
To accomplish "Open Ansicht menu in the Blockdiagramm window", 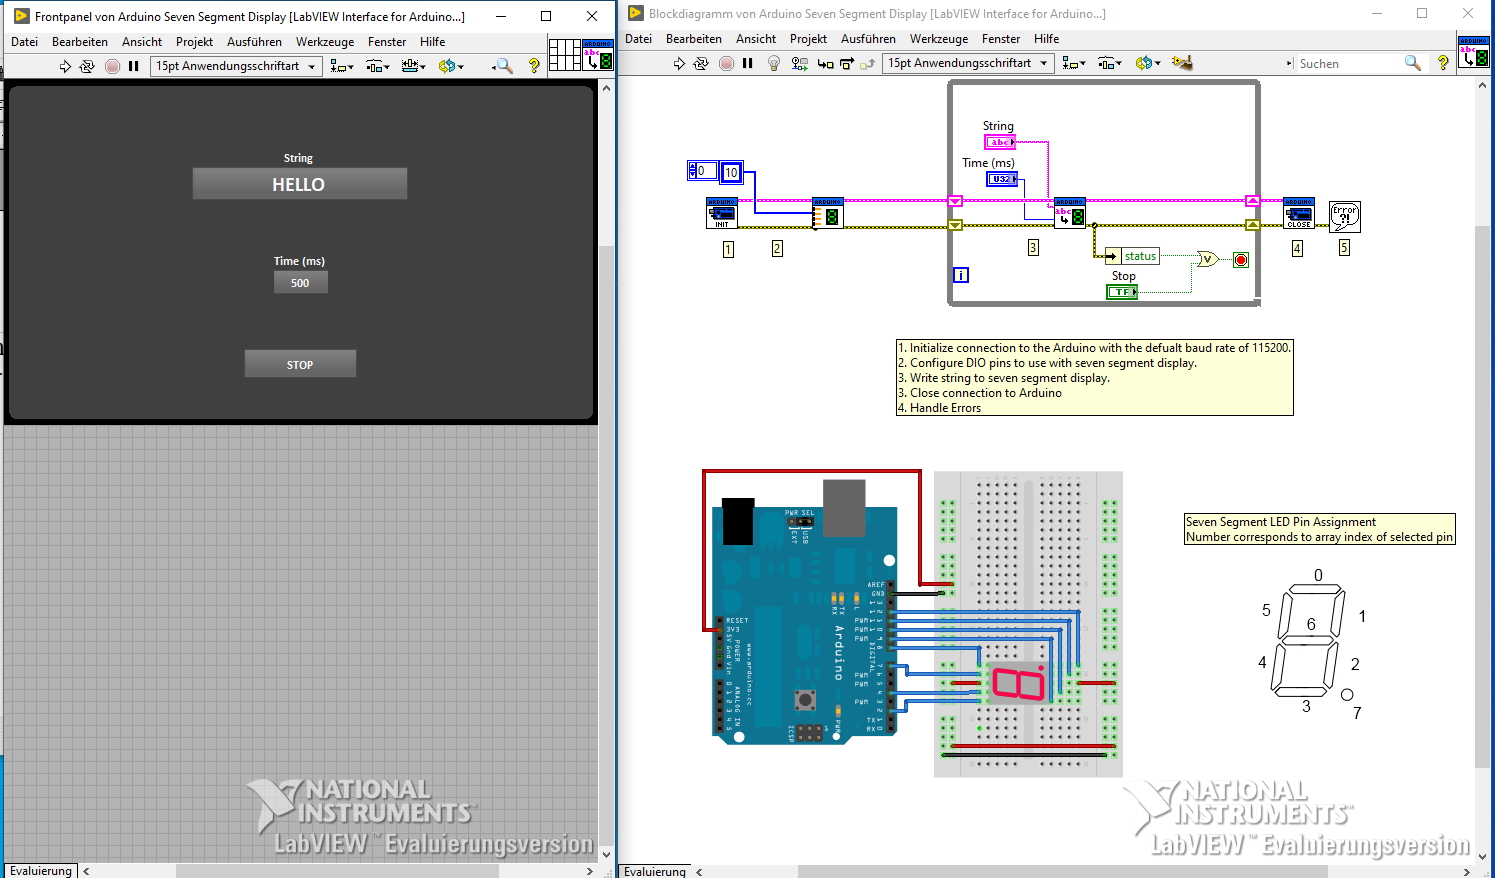I will pyautogui.click(x=756, y=39).
